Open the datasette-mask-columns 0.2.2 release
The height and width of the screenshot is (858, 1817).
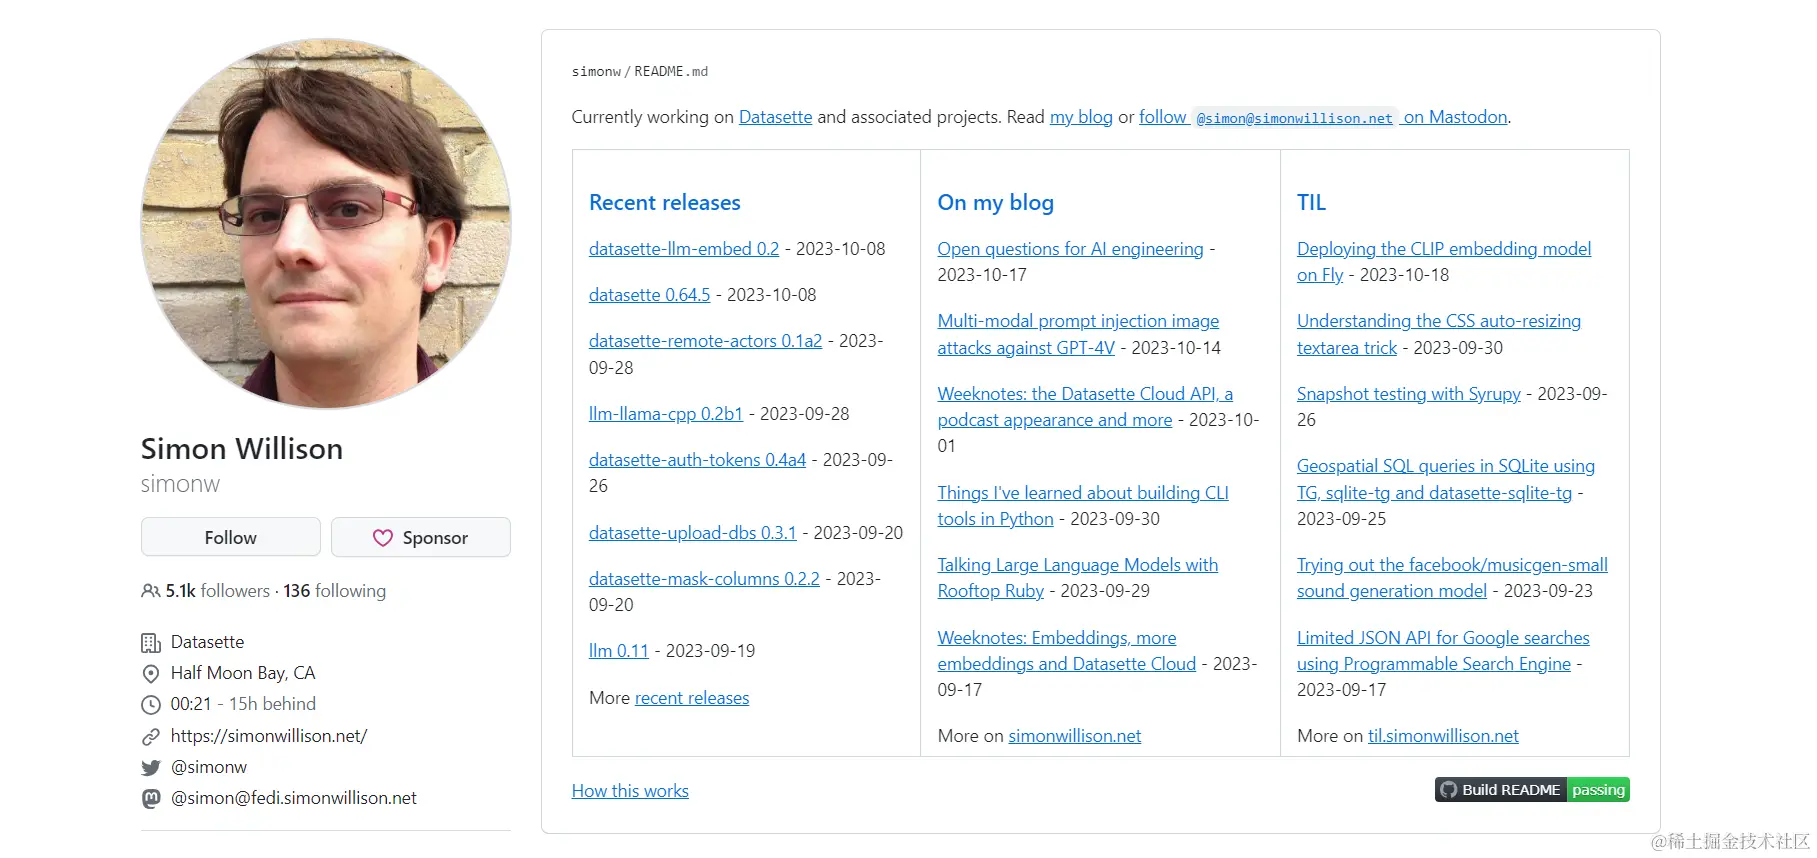(x=704, y=579)
